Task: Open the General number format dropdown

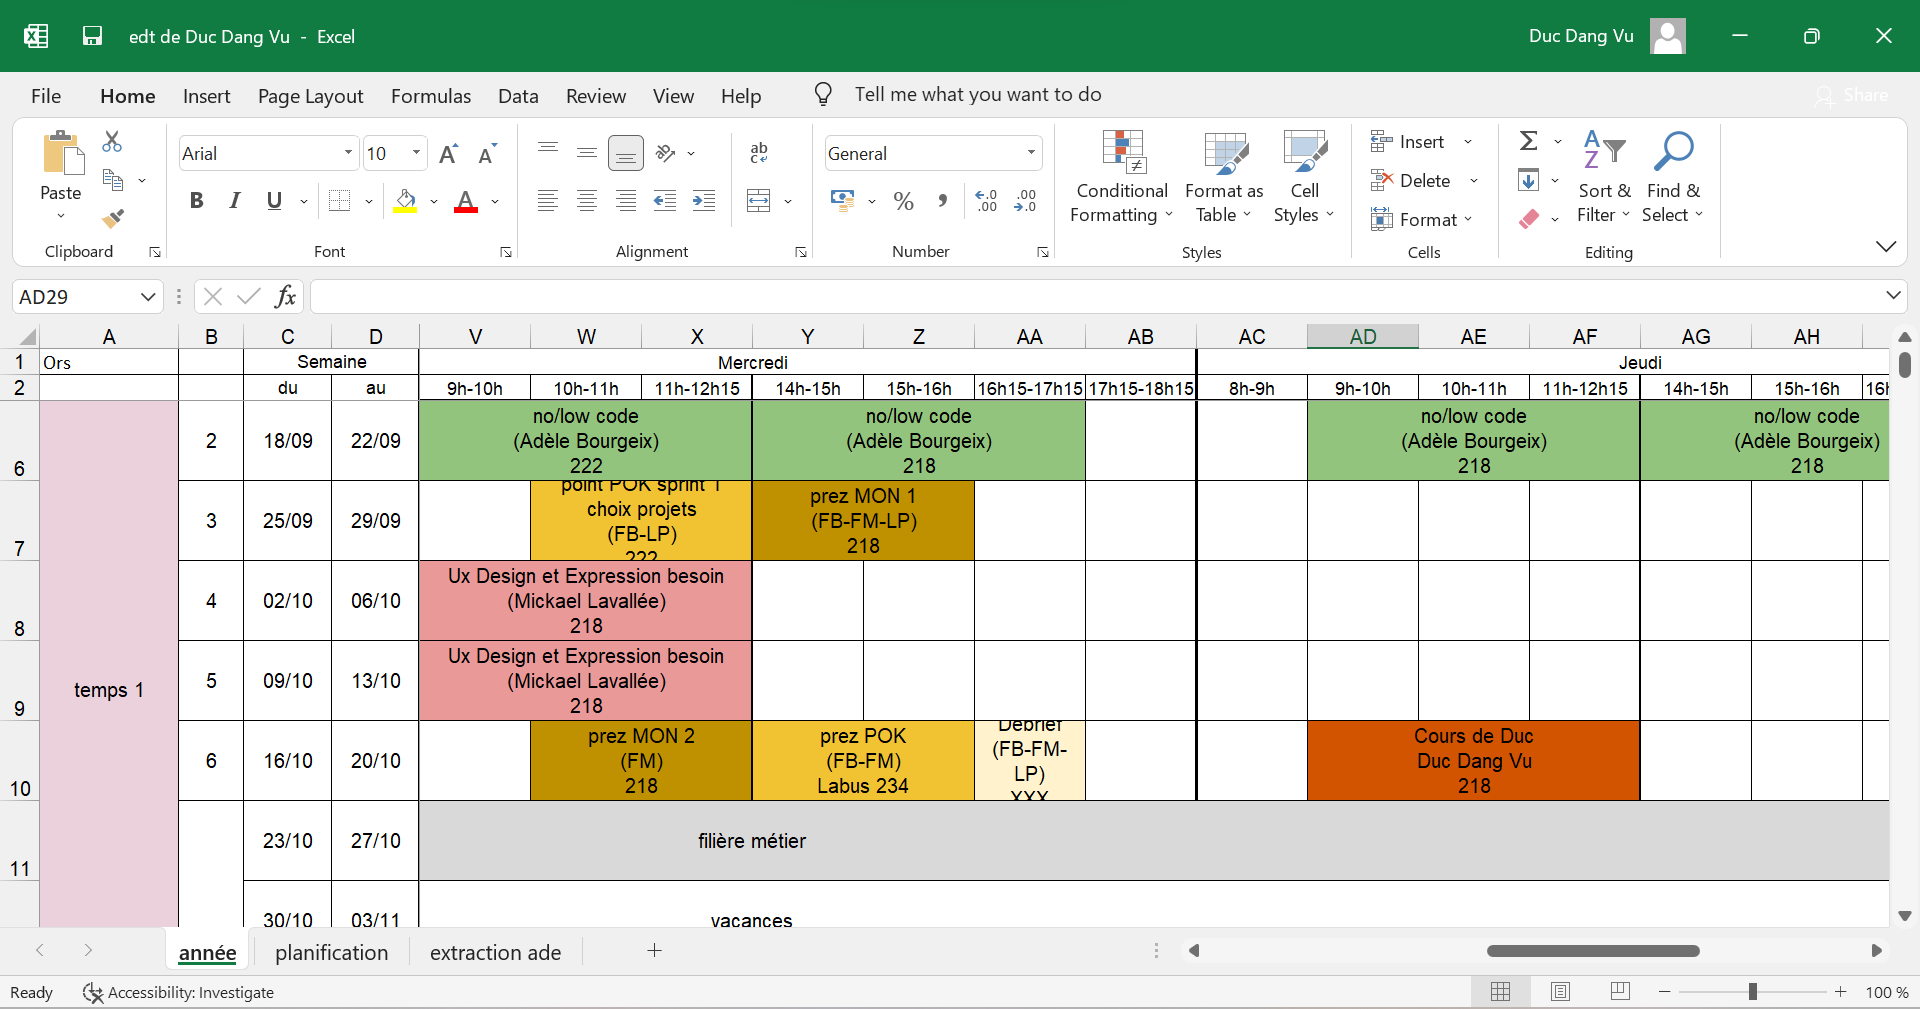Action: click(1031, 153)
